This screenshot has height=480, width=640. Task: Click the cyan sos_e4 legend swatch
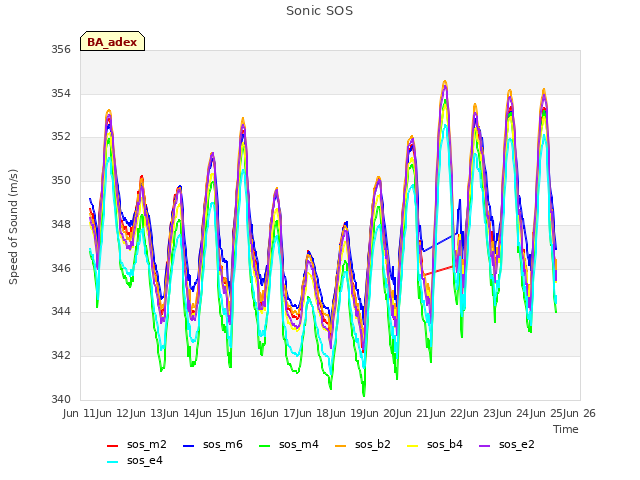(x=112, y=462)
